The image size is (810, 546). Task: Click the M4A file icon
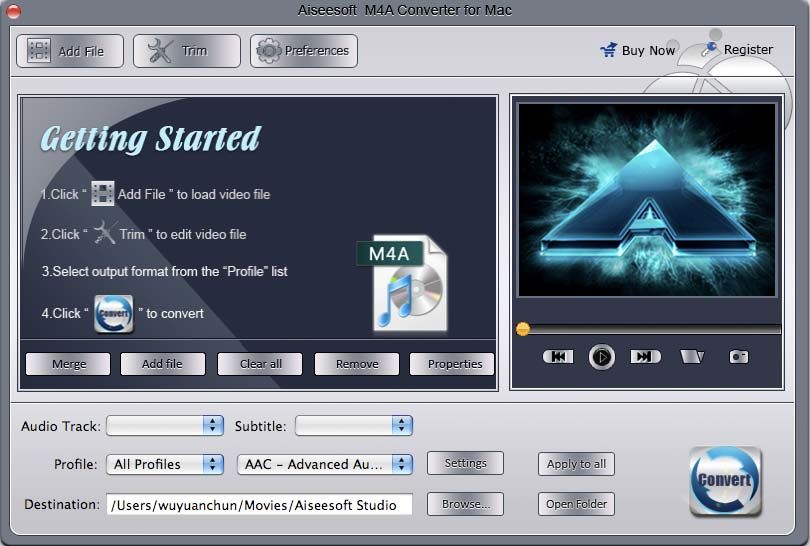pyautogui.click(x=403, y=283)
